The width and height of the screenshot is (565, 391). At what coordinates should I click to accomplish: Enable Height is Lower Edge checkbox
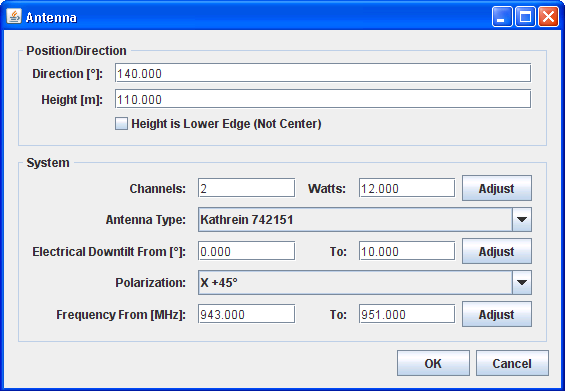point(121,124)
